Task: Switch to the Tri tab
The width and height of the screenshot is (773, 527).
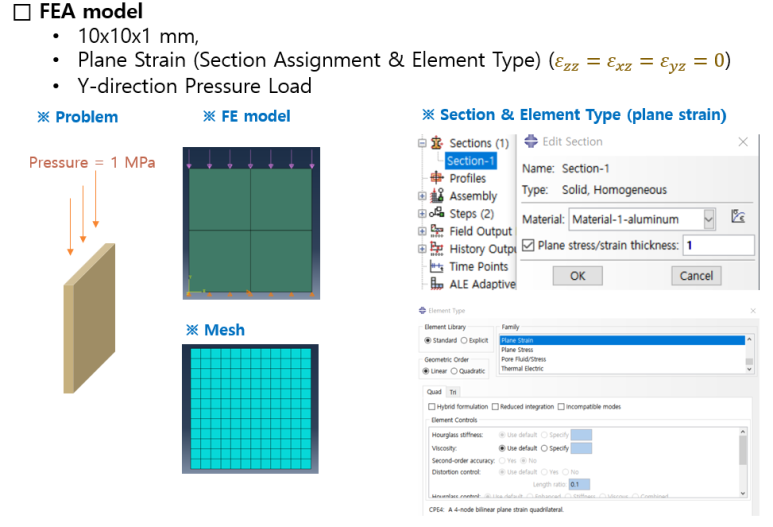Action: tap(453, 392)
